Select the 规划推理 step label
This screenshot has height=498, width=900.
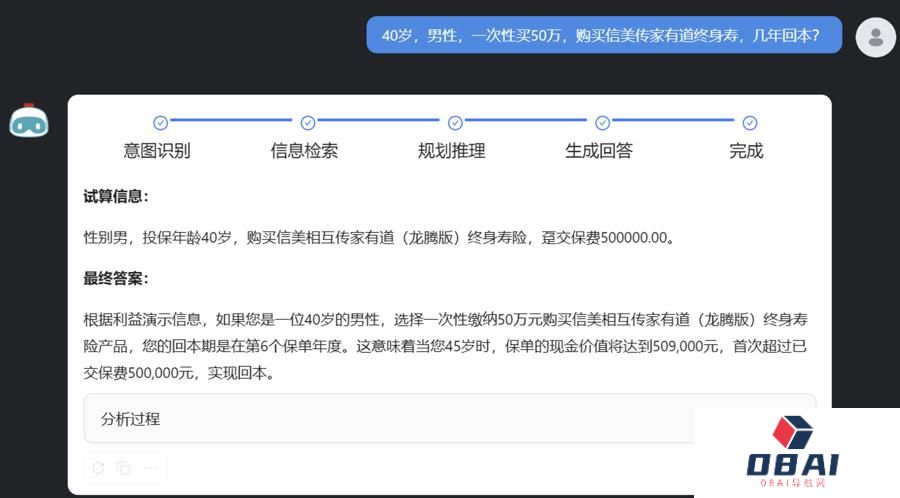(452, 151)
